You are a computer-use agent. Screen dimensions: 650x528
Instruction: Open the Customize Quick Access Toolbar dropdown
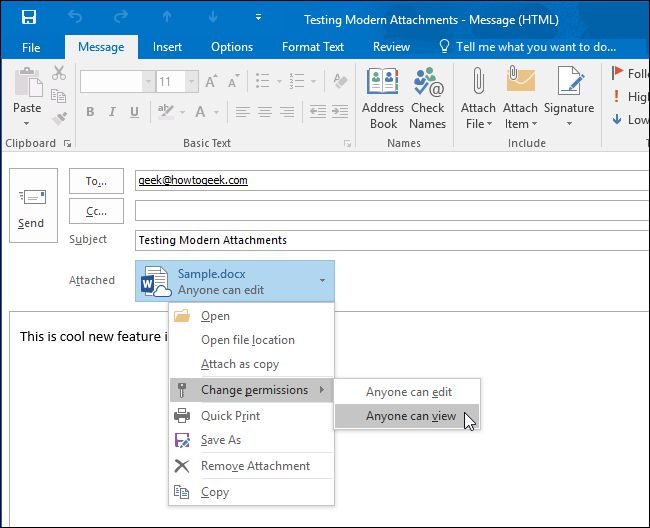point(258,17)
